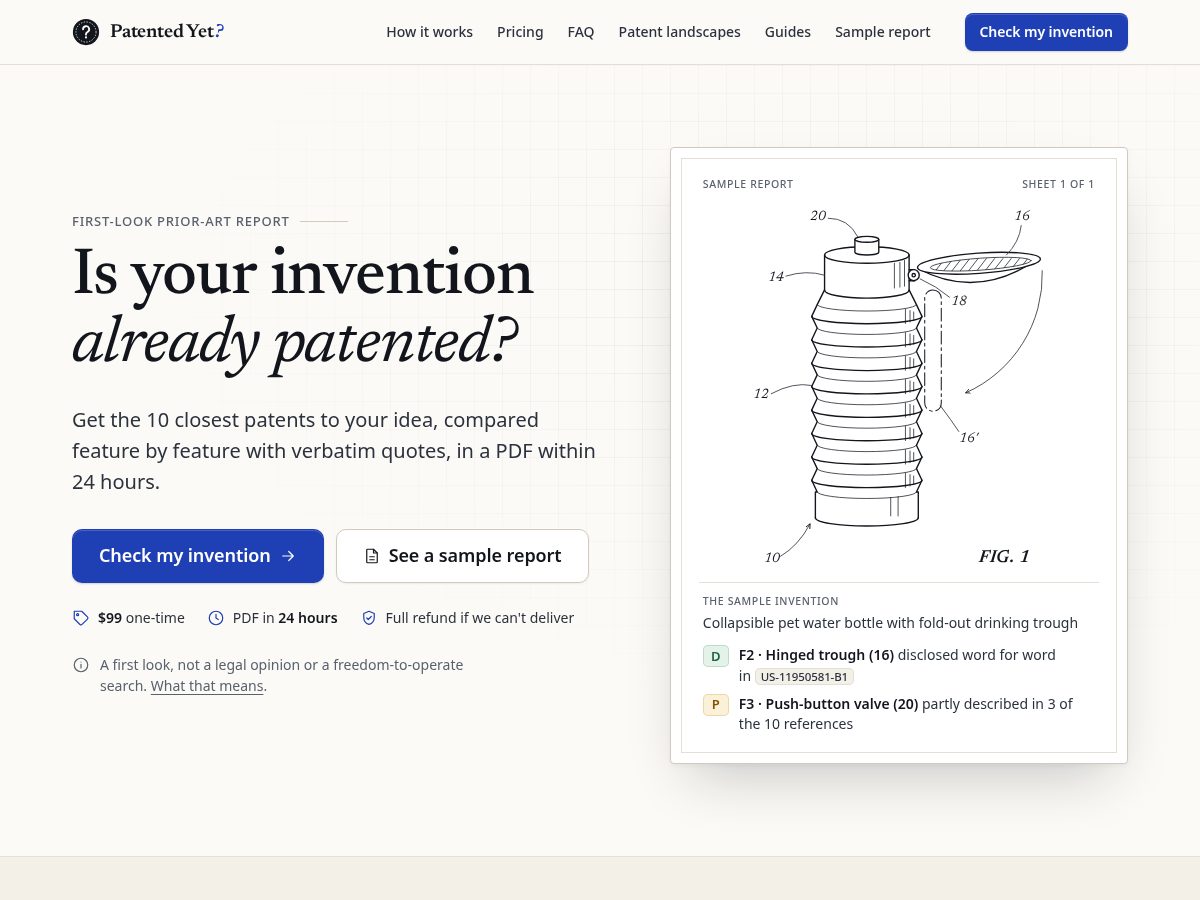Open the How it works page
Image resolution: width=1200 pixels, height=900 pixels.
[x=429, y=32]
